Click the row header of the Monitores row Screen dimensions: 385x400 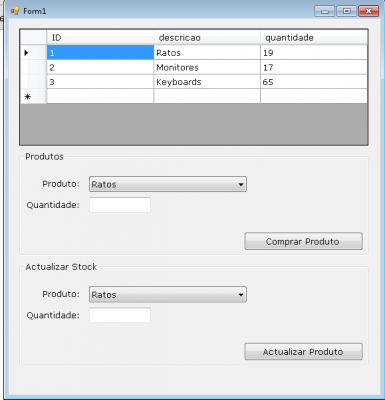(x=33, y=67)
